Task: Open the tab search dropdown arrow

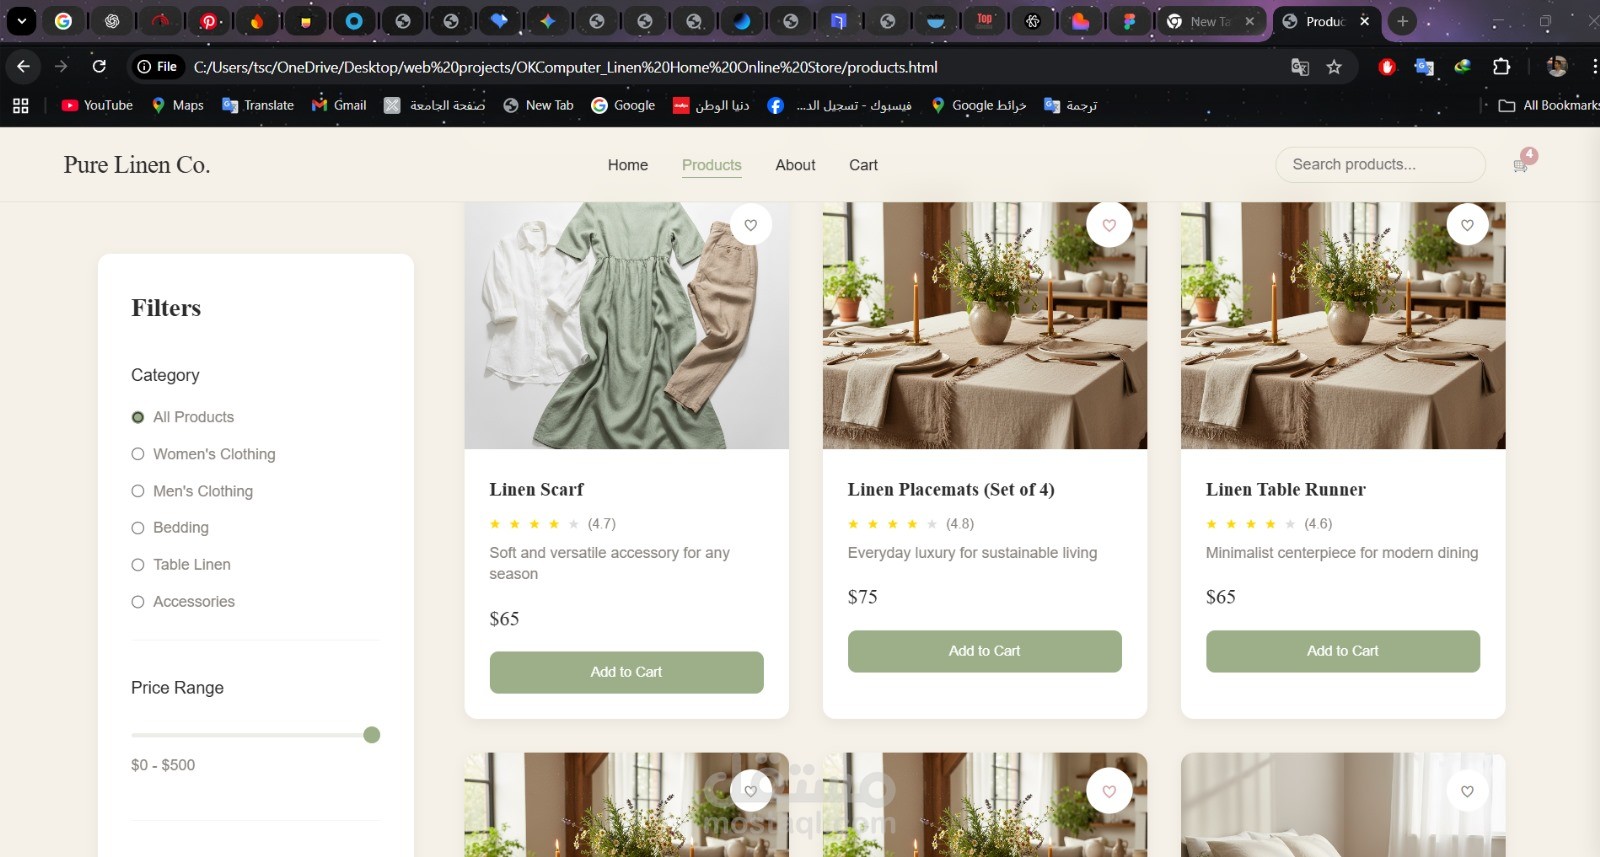Action: 21,21
